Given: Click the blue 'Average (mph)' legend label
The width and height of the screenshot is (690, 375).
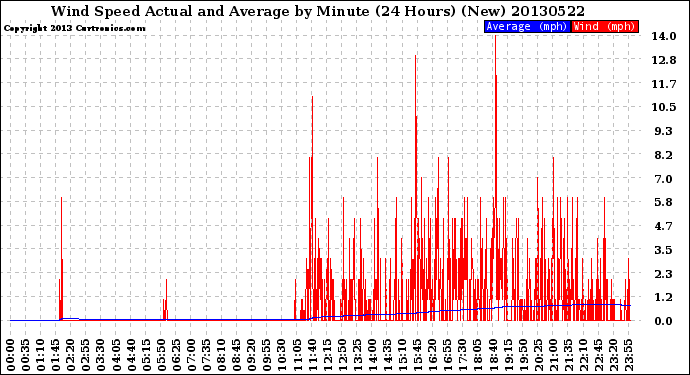Looking at the screenshot, I should coord(527,26).
